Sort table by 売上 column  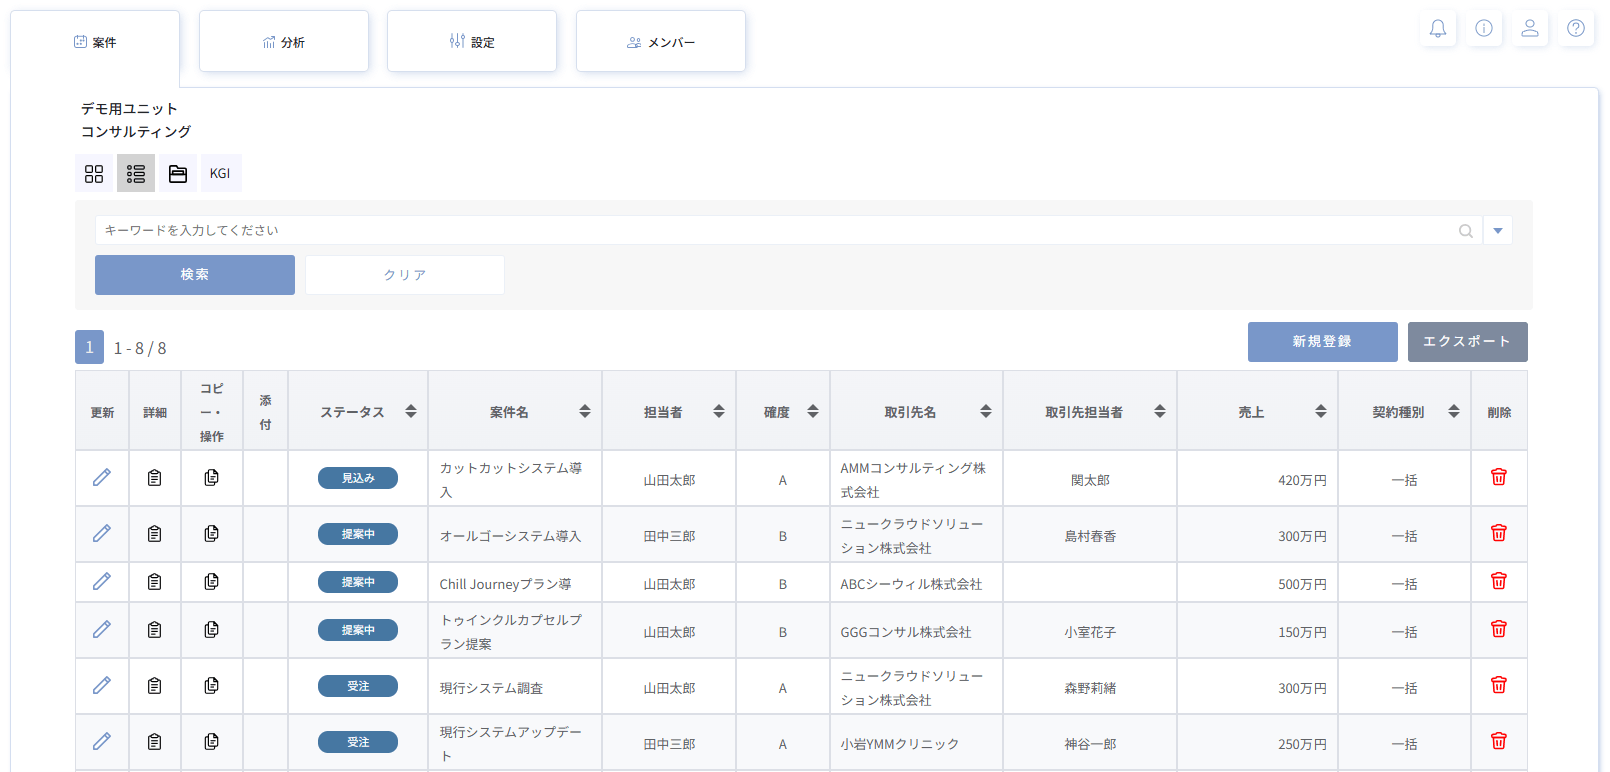coord(1320,412)
